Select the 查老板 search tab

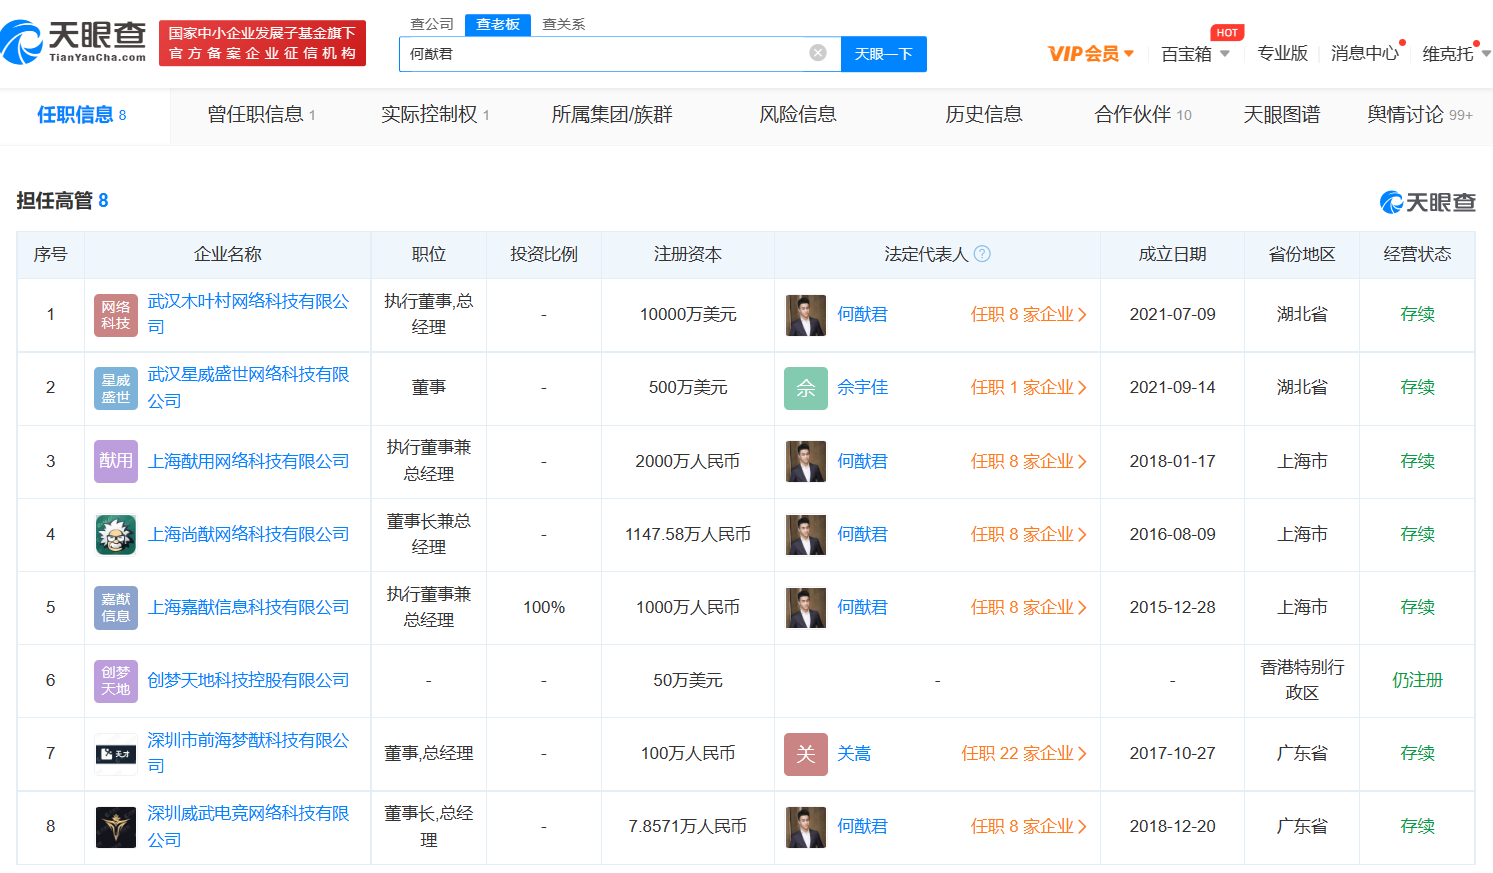click(498, 24)
